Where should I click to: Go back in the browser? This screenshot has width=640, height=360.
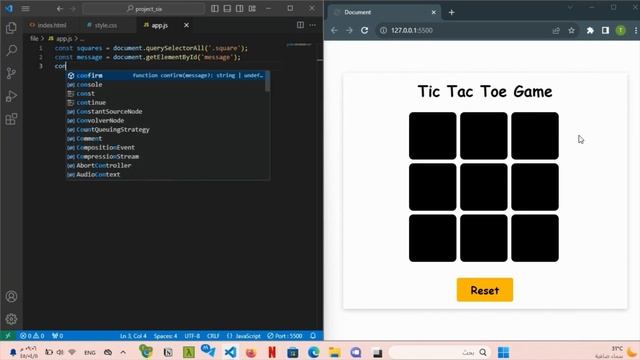coord(334,30)
